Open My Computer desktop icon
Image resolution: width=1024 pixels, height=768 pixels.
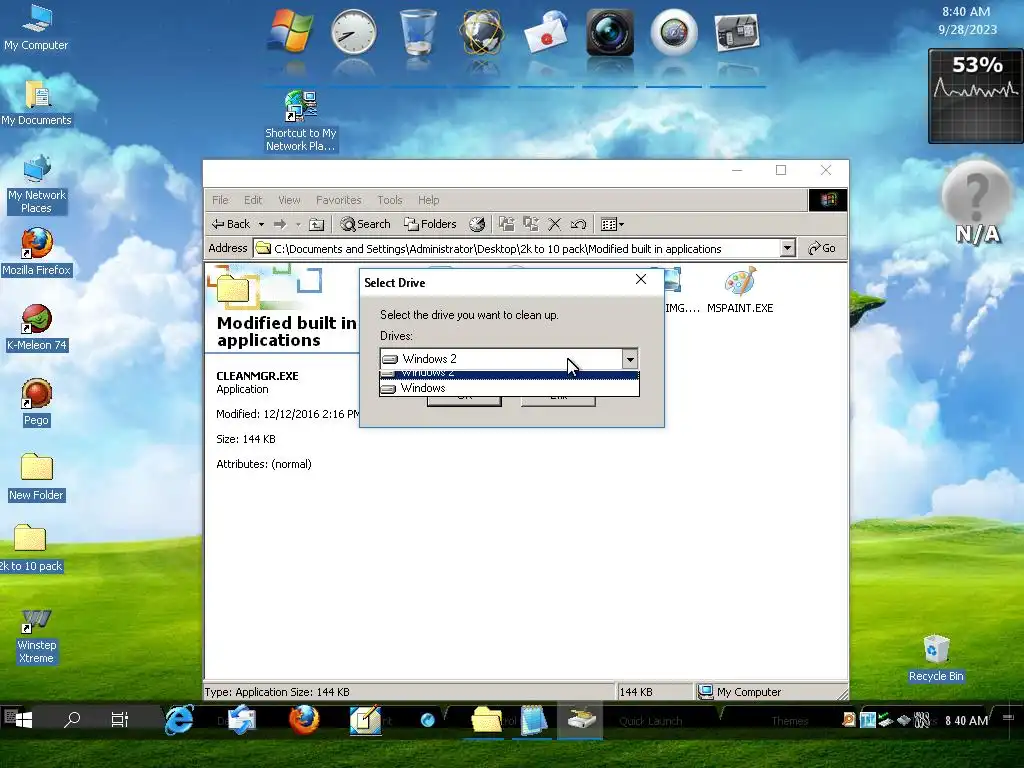36,28
